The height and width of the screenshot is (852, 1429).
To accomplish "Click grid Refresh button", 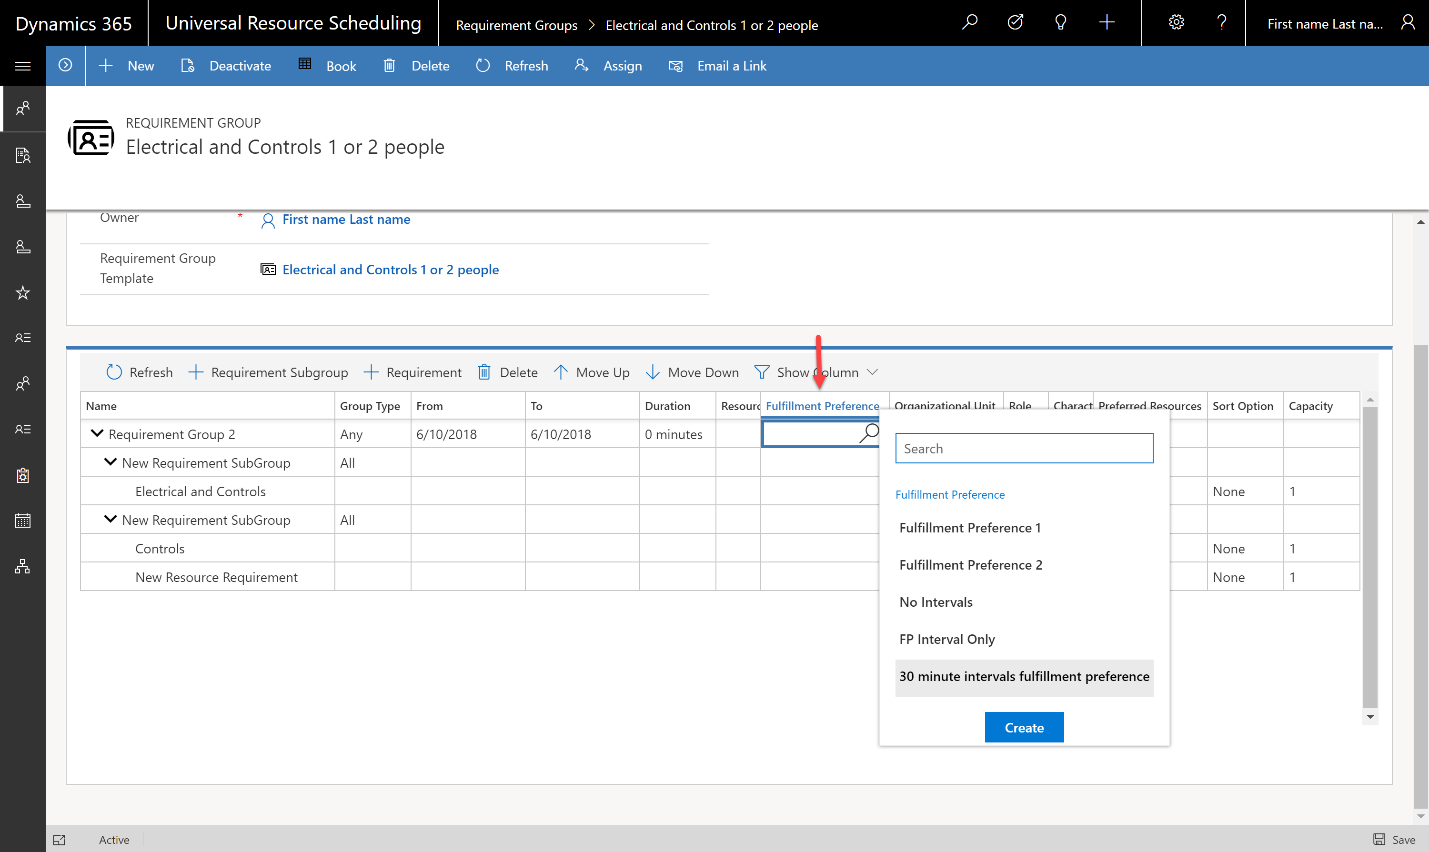I will pos(140,372).
